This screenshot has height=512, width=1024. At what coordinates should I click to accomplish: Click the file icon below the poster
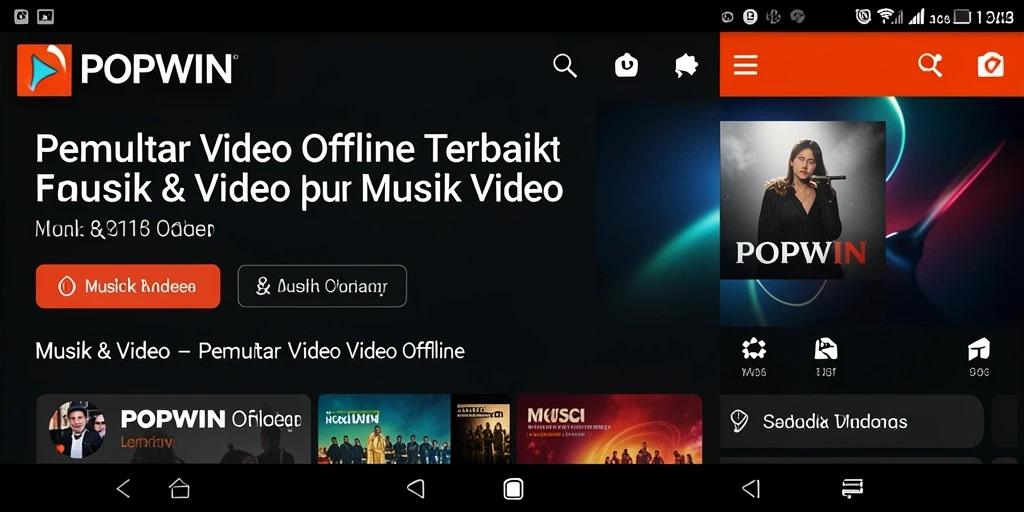[825, 349]
